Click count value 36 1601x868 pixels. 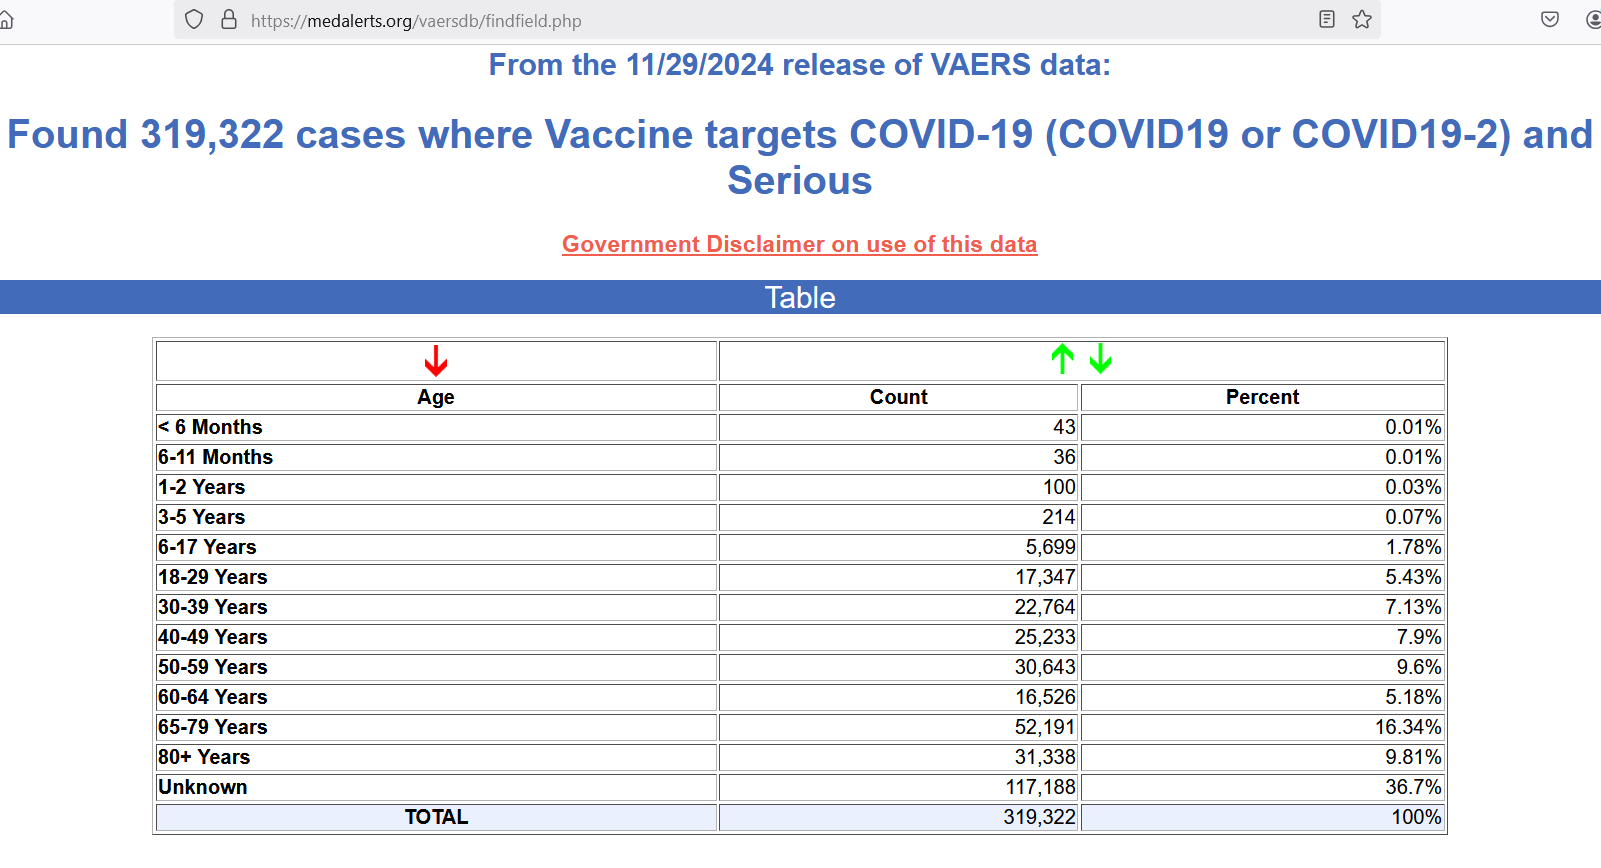pyautogui.click(x=1064, y=457)
